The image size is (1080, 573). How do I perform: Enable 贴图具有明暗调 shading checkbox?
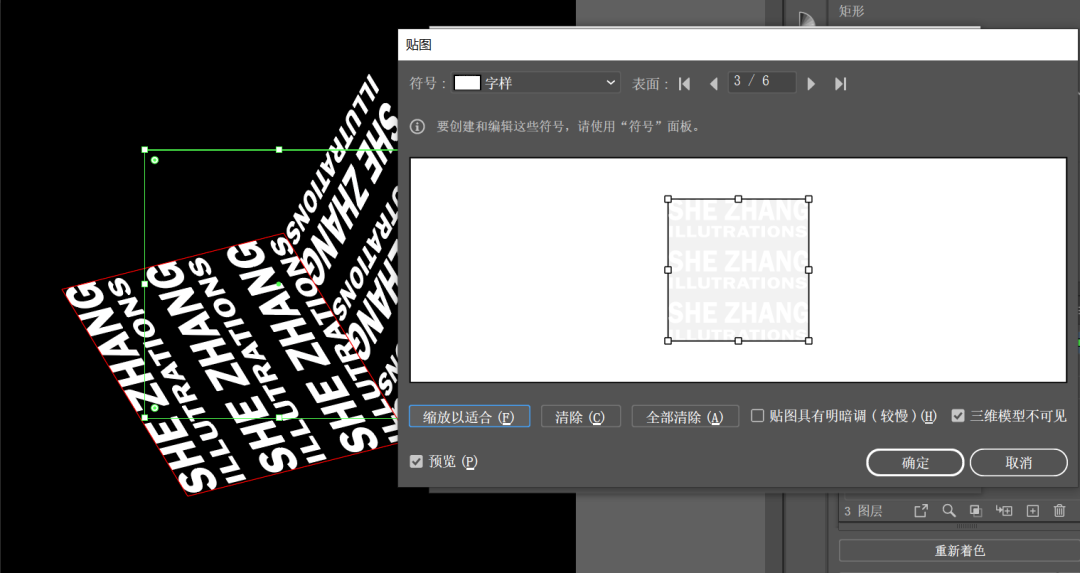click(758, 416)
